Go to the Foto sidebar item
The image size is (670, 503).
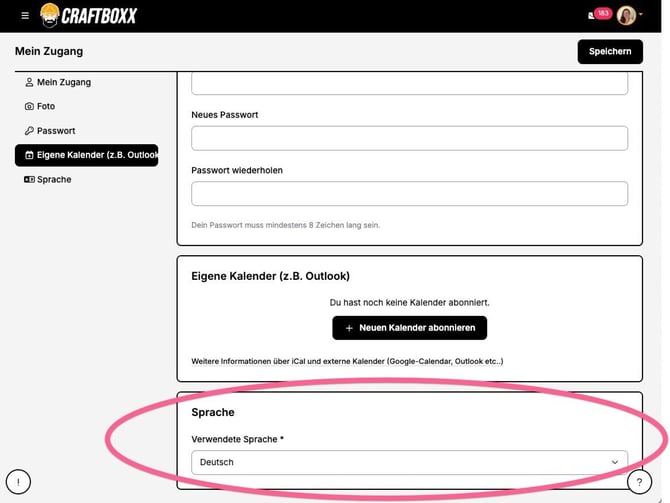(x=46, y=106)
